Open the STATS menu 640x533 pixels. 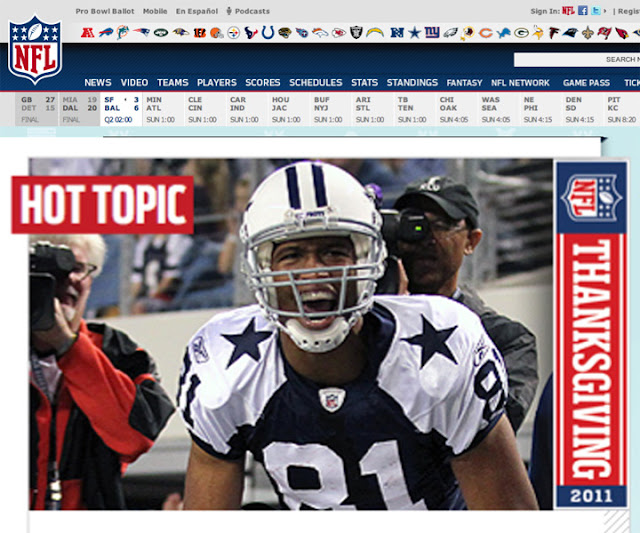(364, 82)
